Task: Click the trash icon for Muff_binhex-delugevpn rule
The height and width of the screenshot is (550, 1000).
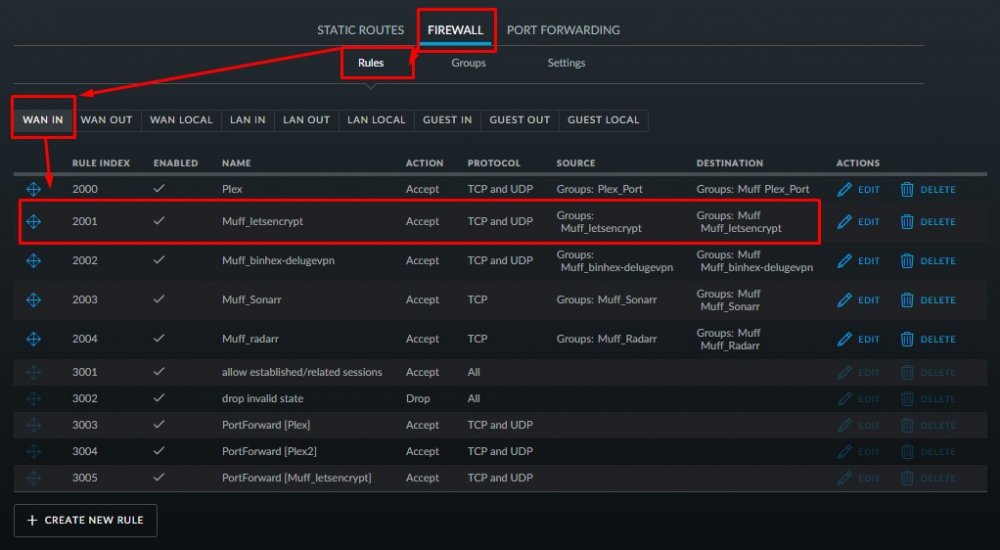Action: (x=907, y=260)
